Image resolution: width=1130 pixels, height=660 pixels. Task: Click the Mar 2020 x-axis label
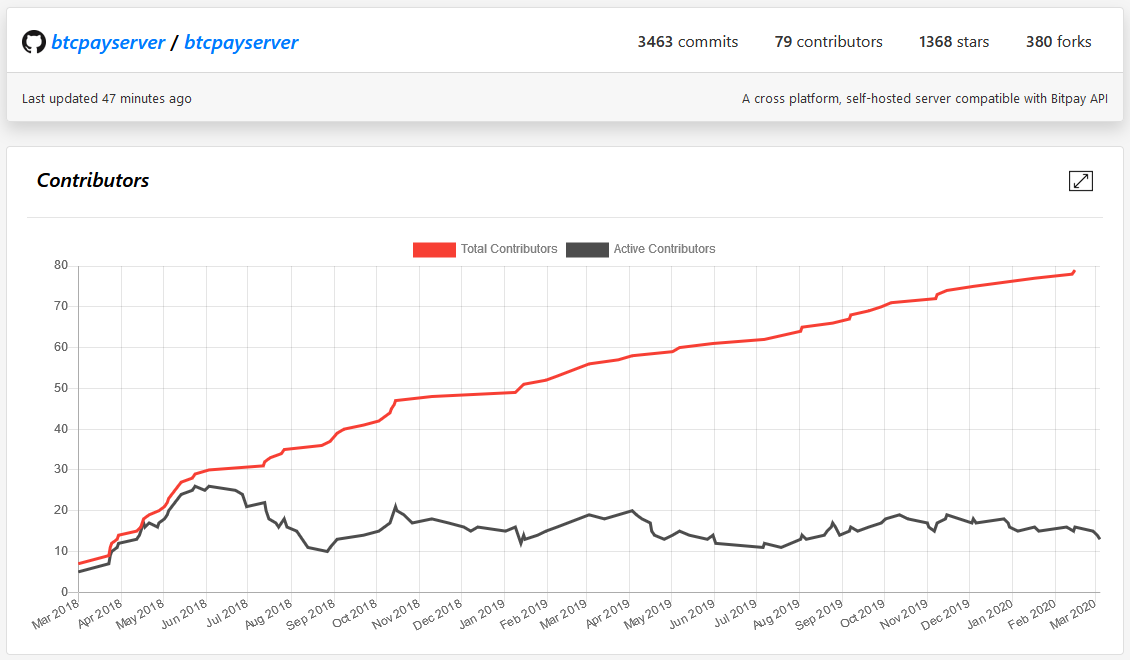pyautogui.click(x=1074, y=613)
